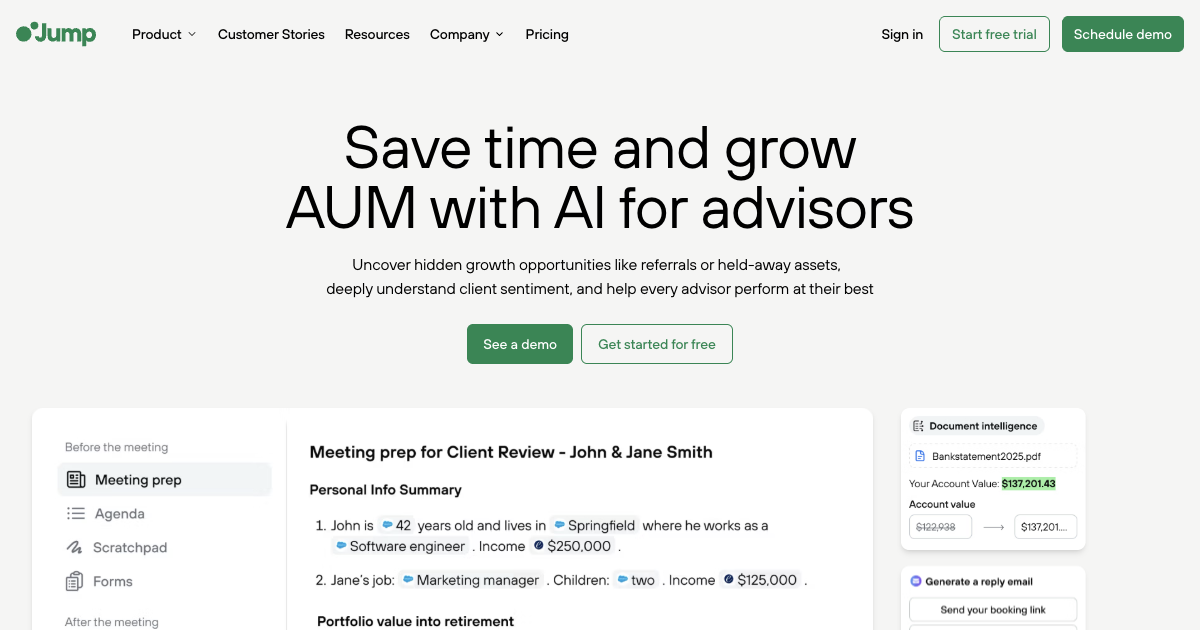
Task: Open the Forms clipboard icon
Action: [77, 581]
